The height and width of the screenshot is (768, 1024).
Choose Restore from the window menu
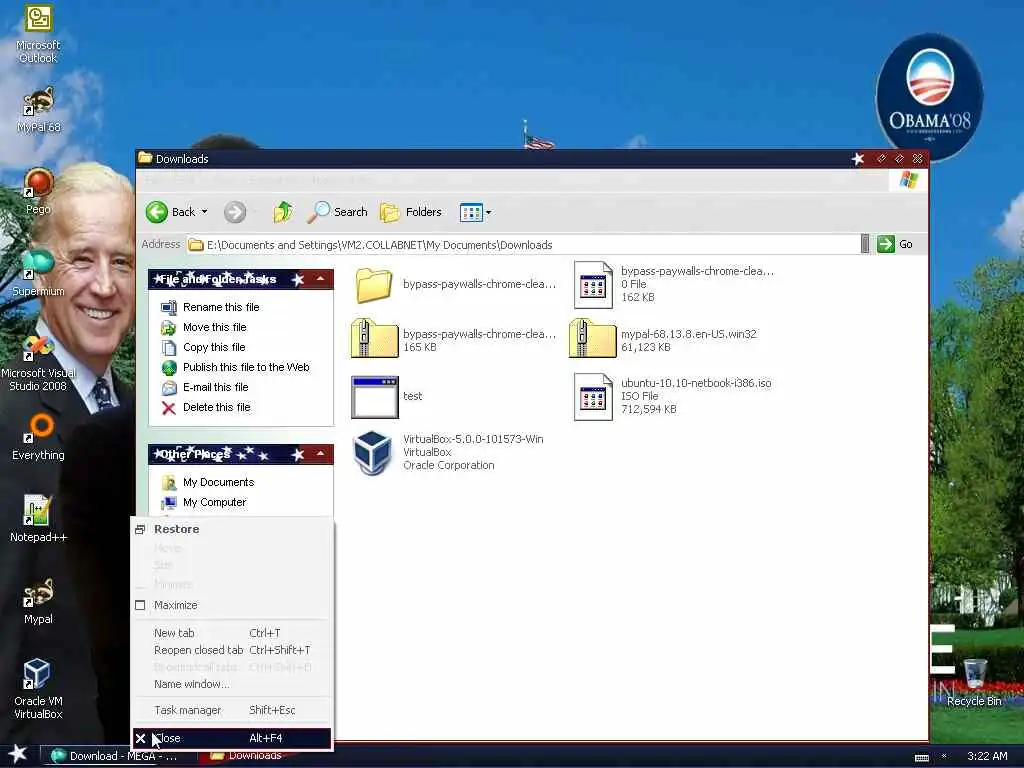click(232, 530)
